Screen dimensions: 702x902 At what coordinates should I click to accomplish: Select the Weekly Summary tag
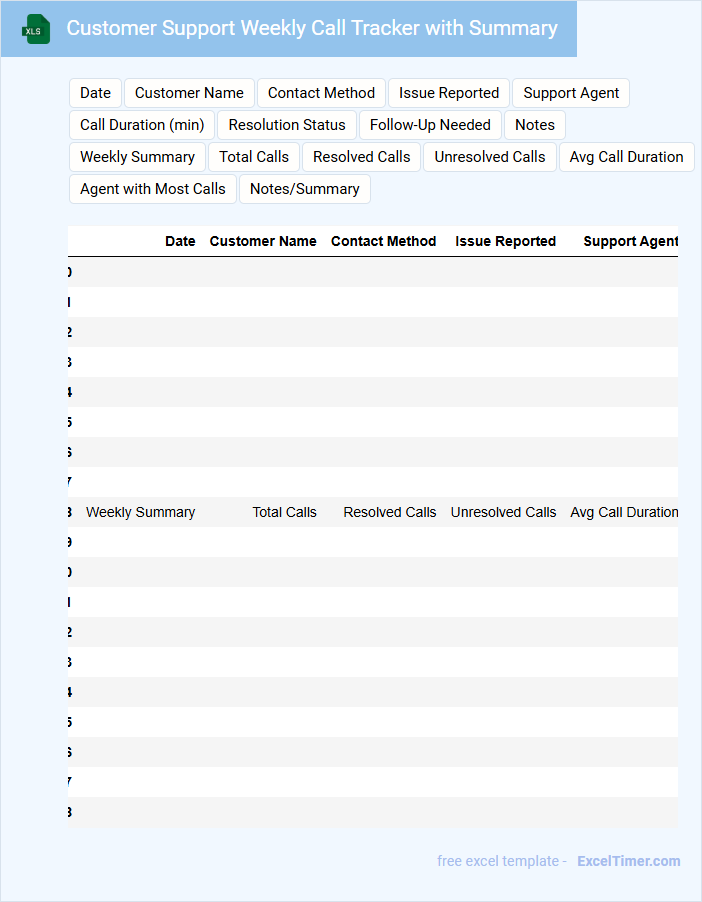[x=138, y=157]
